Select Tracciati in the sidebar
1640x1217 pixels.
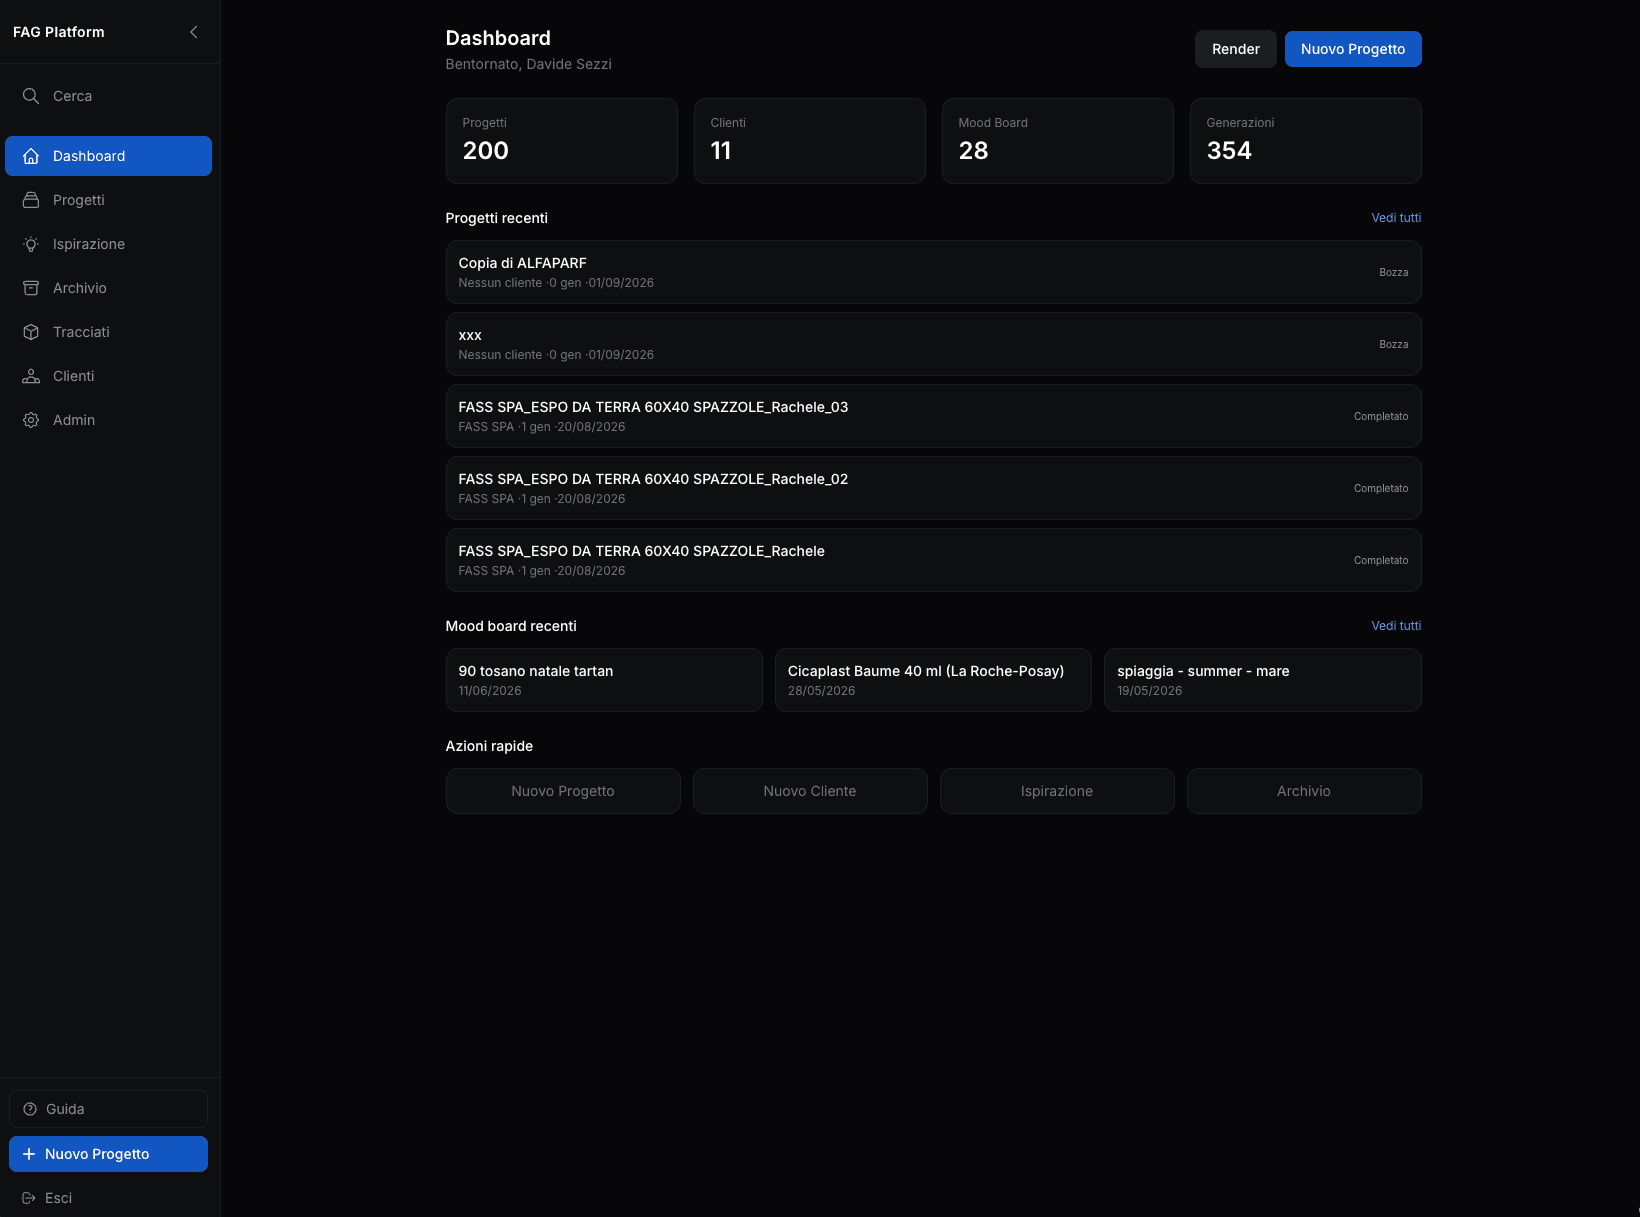click(108, 332)
